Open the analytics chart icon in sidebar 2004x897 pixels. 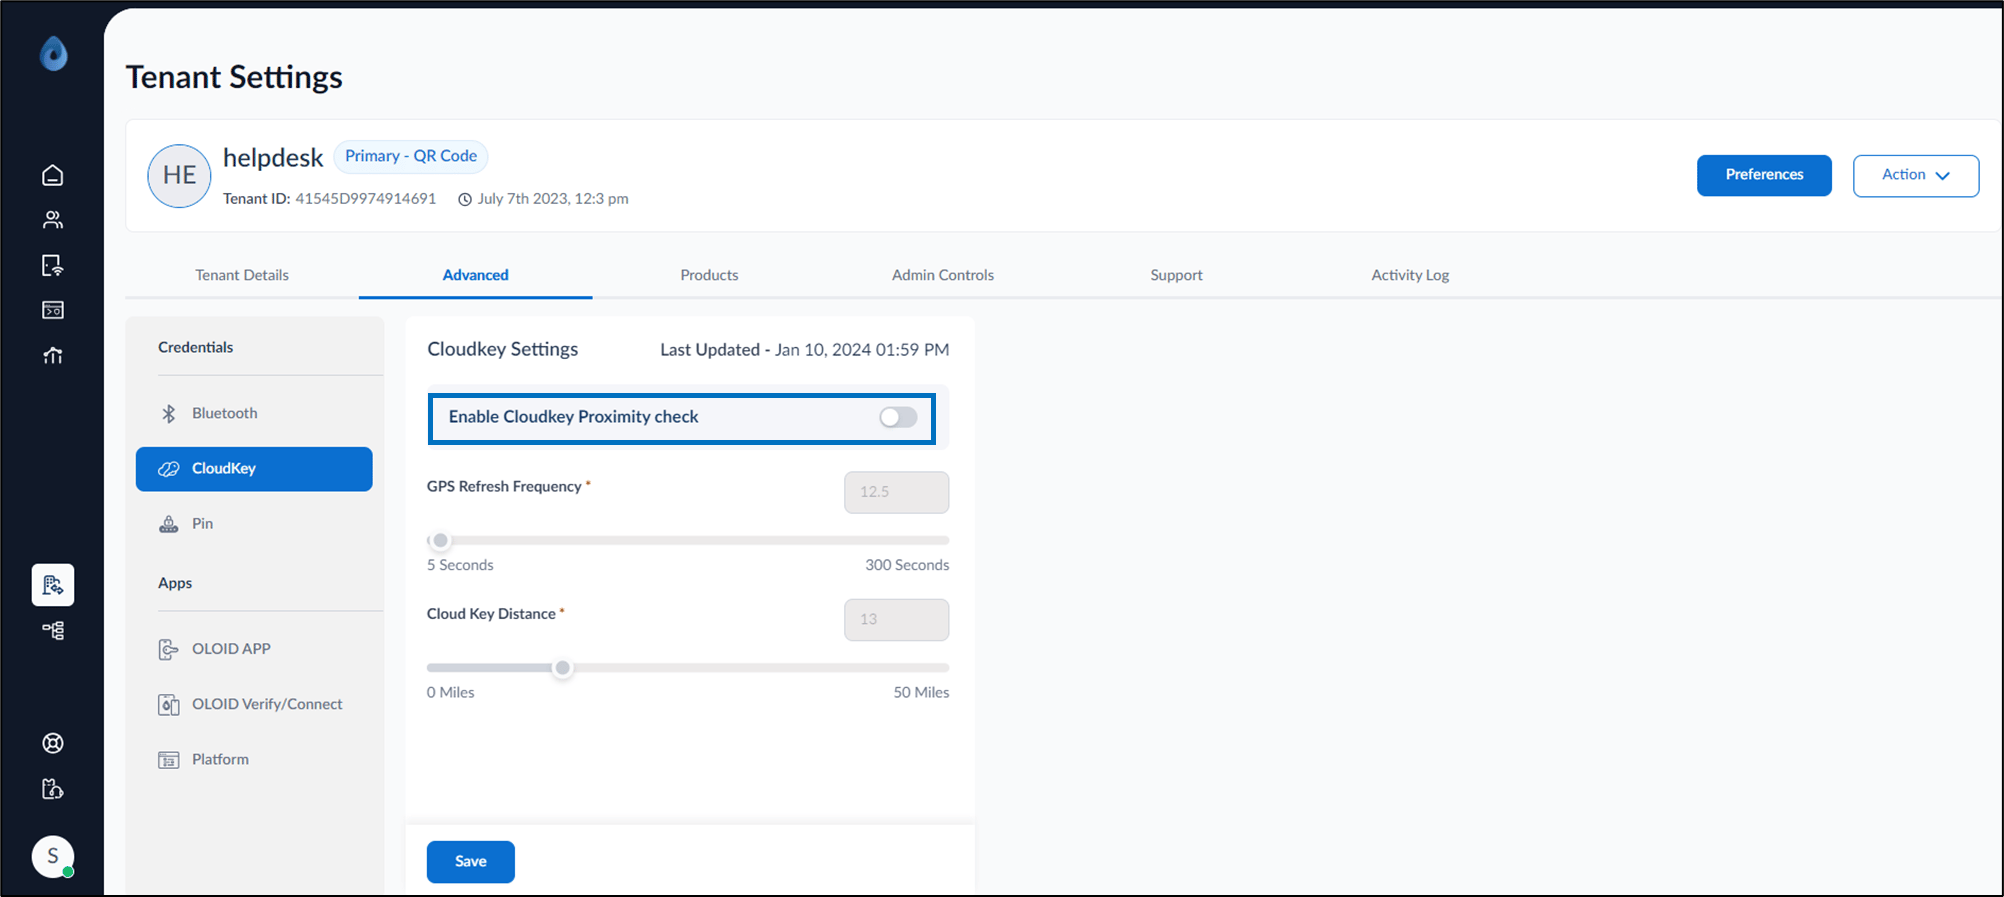pos(53,355)
